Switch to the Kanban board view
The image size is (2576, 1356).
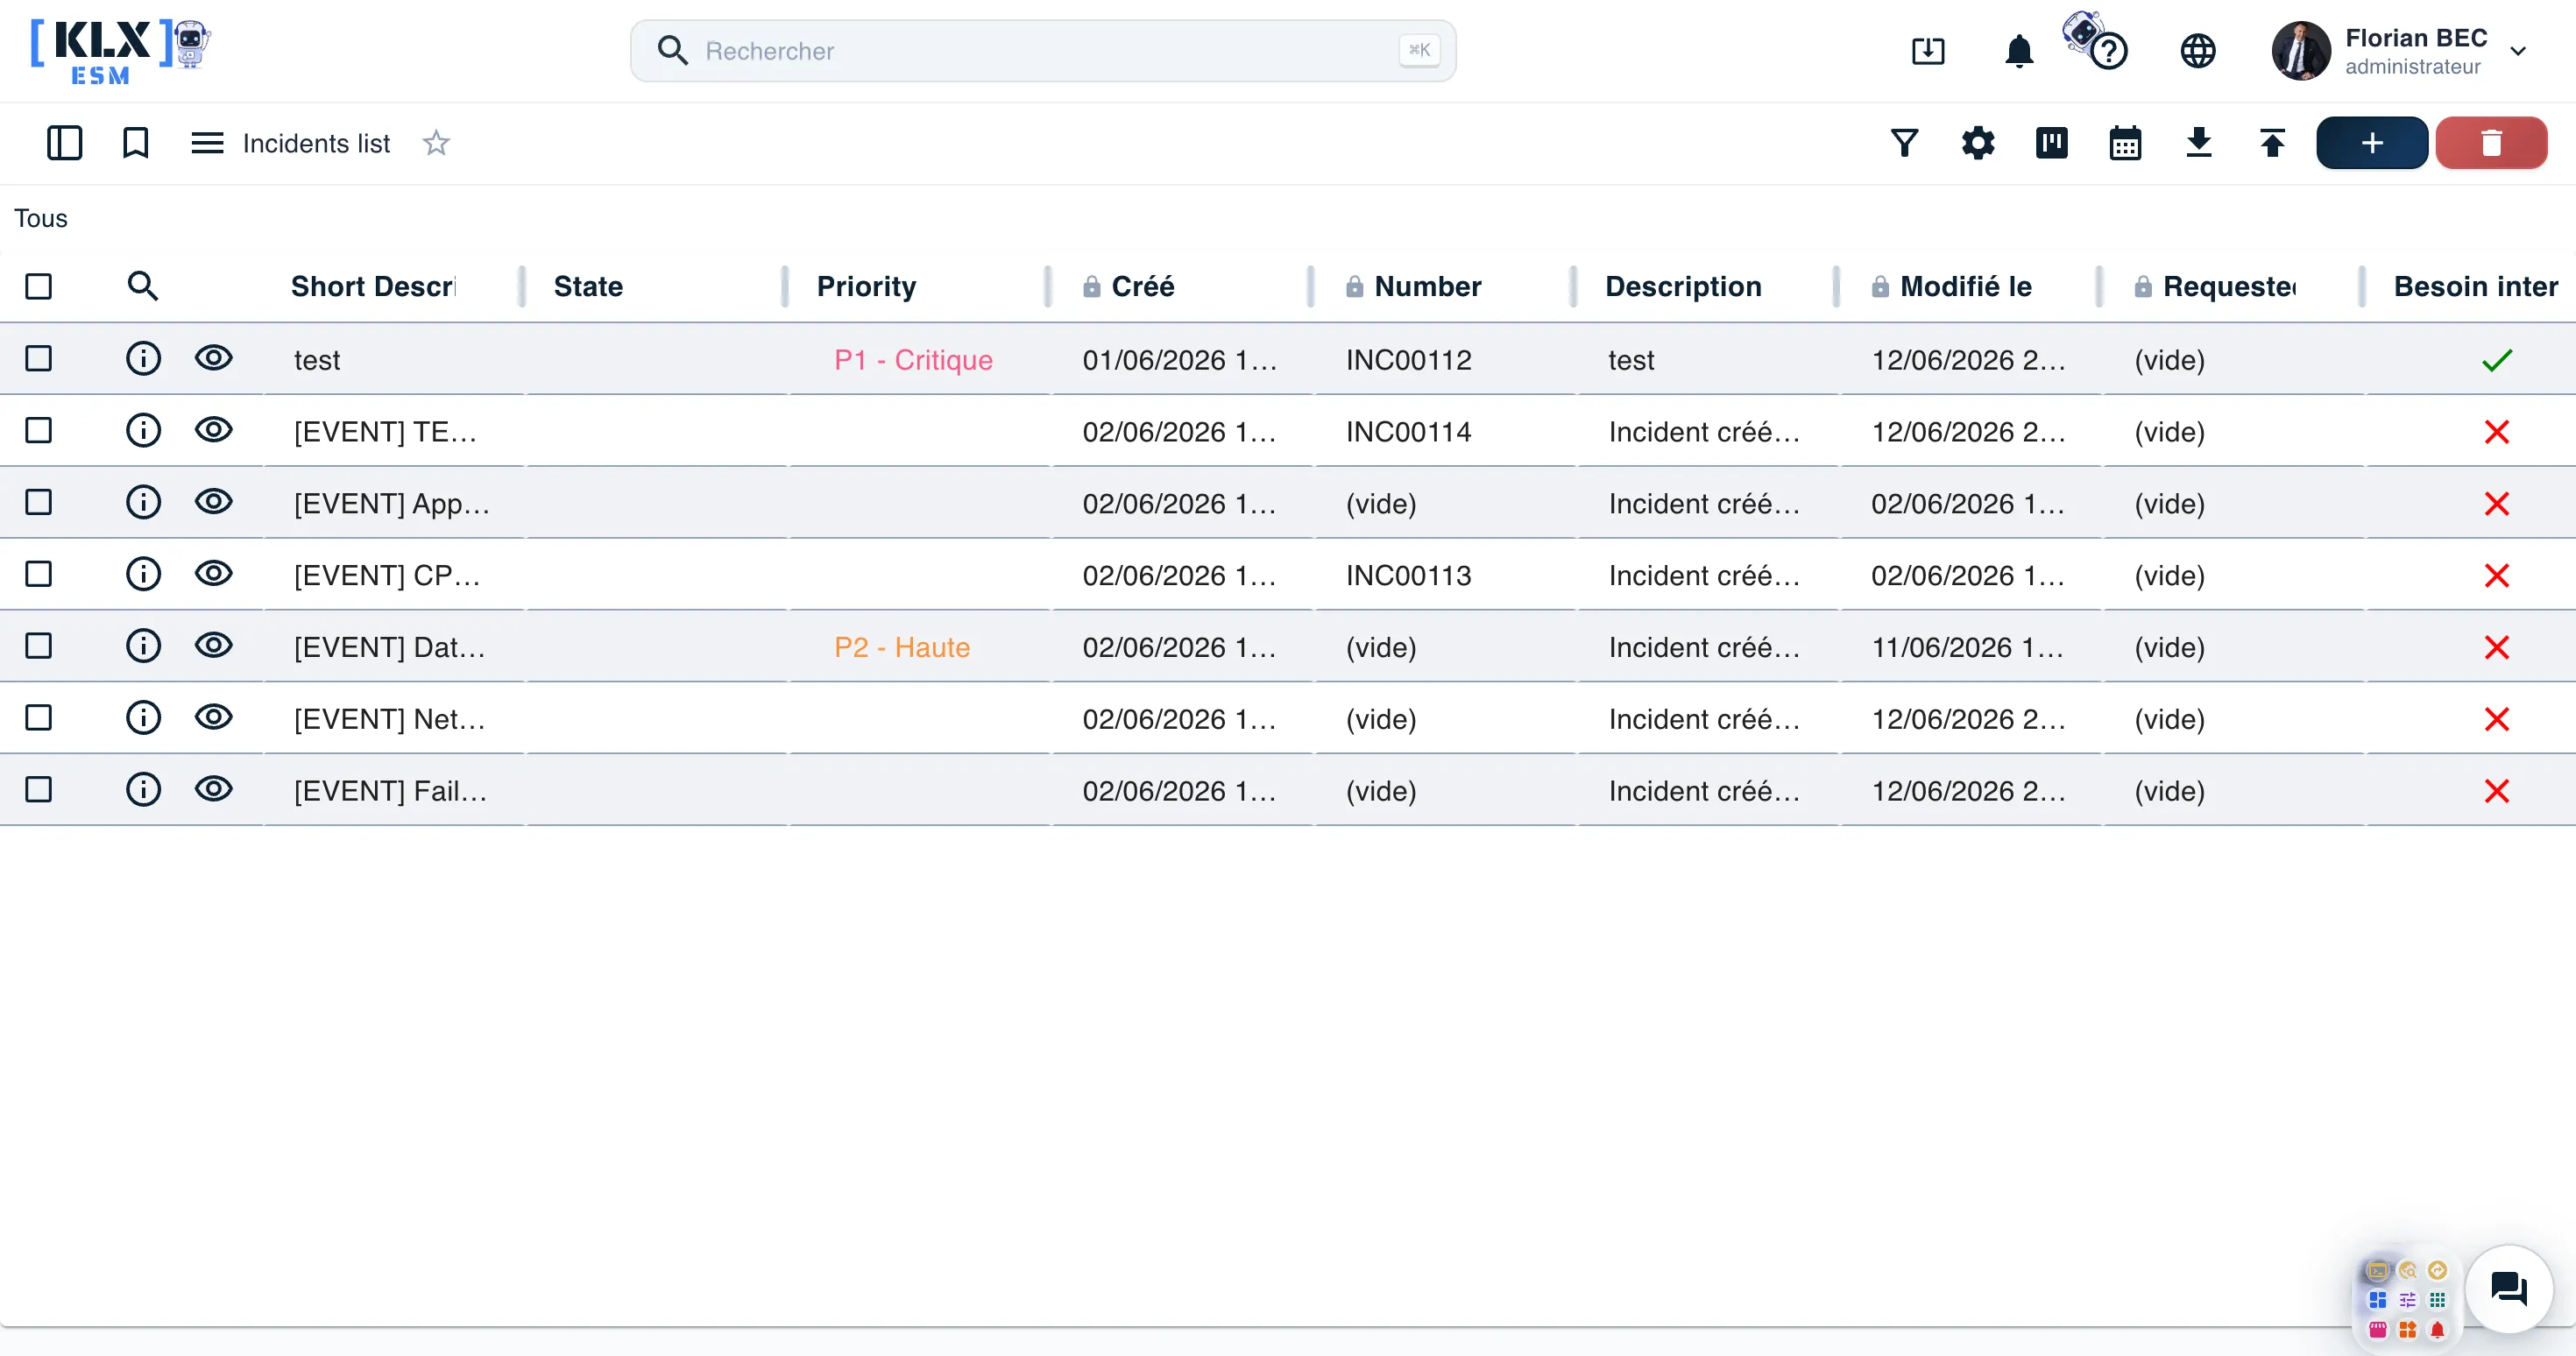(2051, 143)
